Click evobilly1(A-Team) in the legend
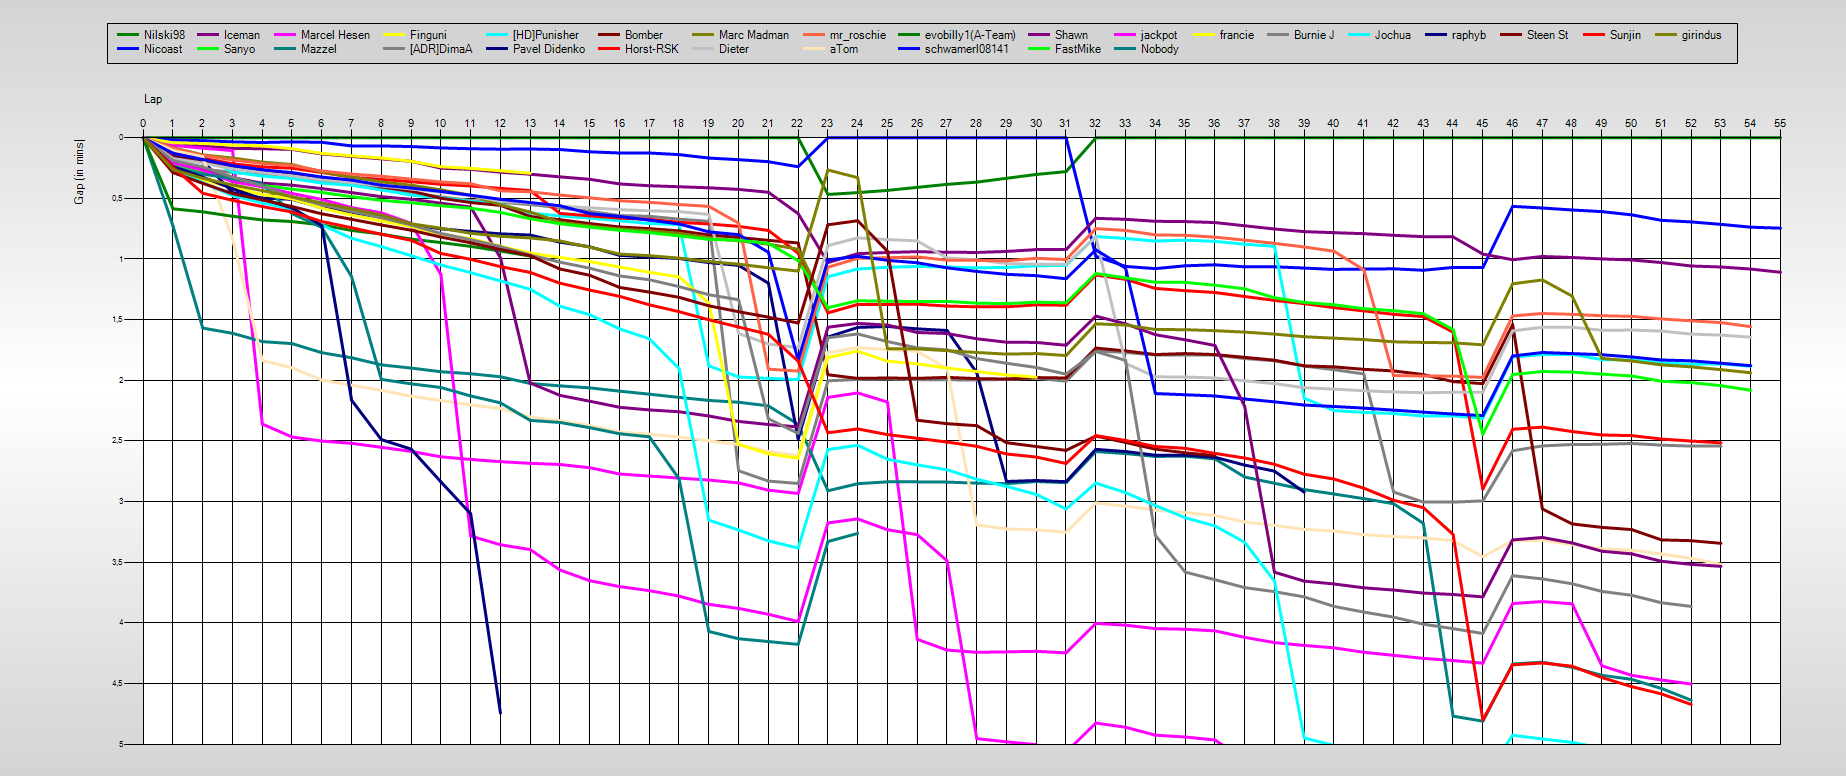 click(x=969, y=35)
